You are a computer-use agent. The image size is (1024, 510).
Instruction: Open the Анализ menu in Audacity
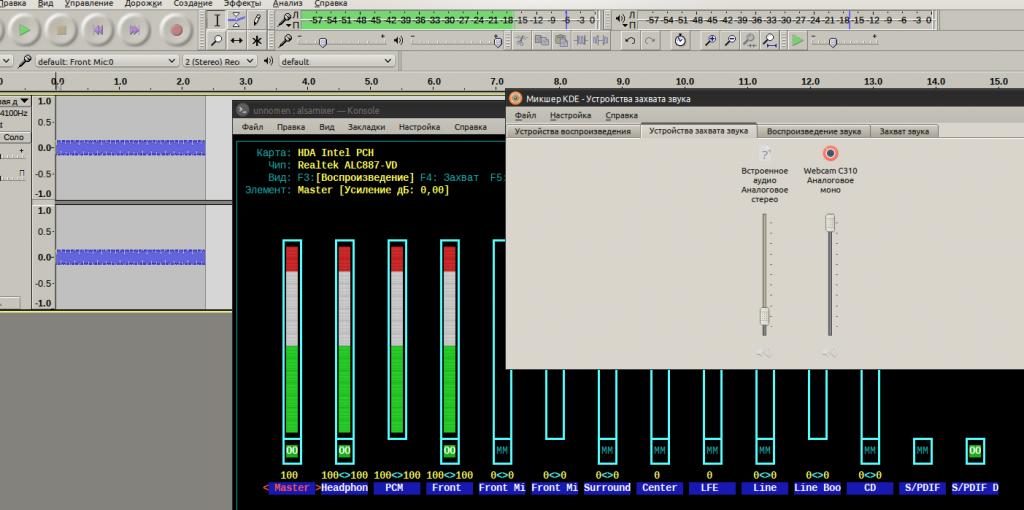pyautogui.click(x=287, y=3)
